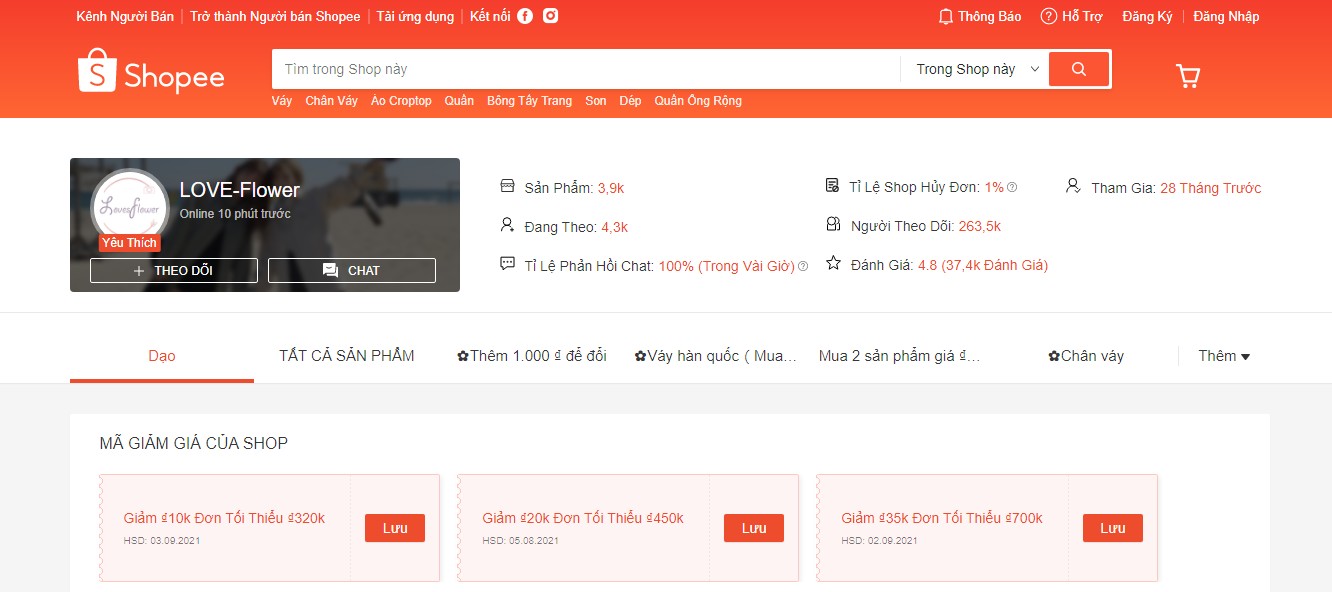1332x592 pixels.
Task: Click the Váy search suggestion
Action: (x=282, y=101)
